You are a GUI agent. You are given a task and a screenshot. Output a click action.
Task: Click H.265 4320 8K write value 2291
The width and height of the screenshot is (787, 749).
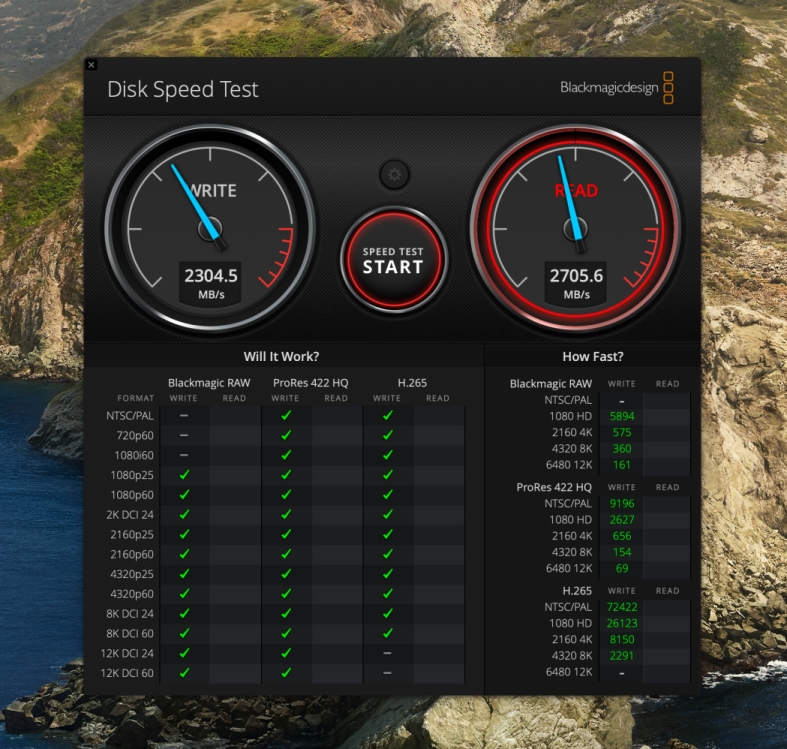pos(622,656)
